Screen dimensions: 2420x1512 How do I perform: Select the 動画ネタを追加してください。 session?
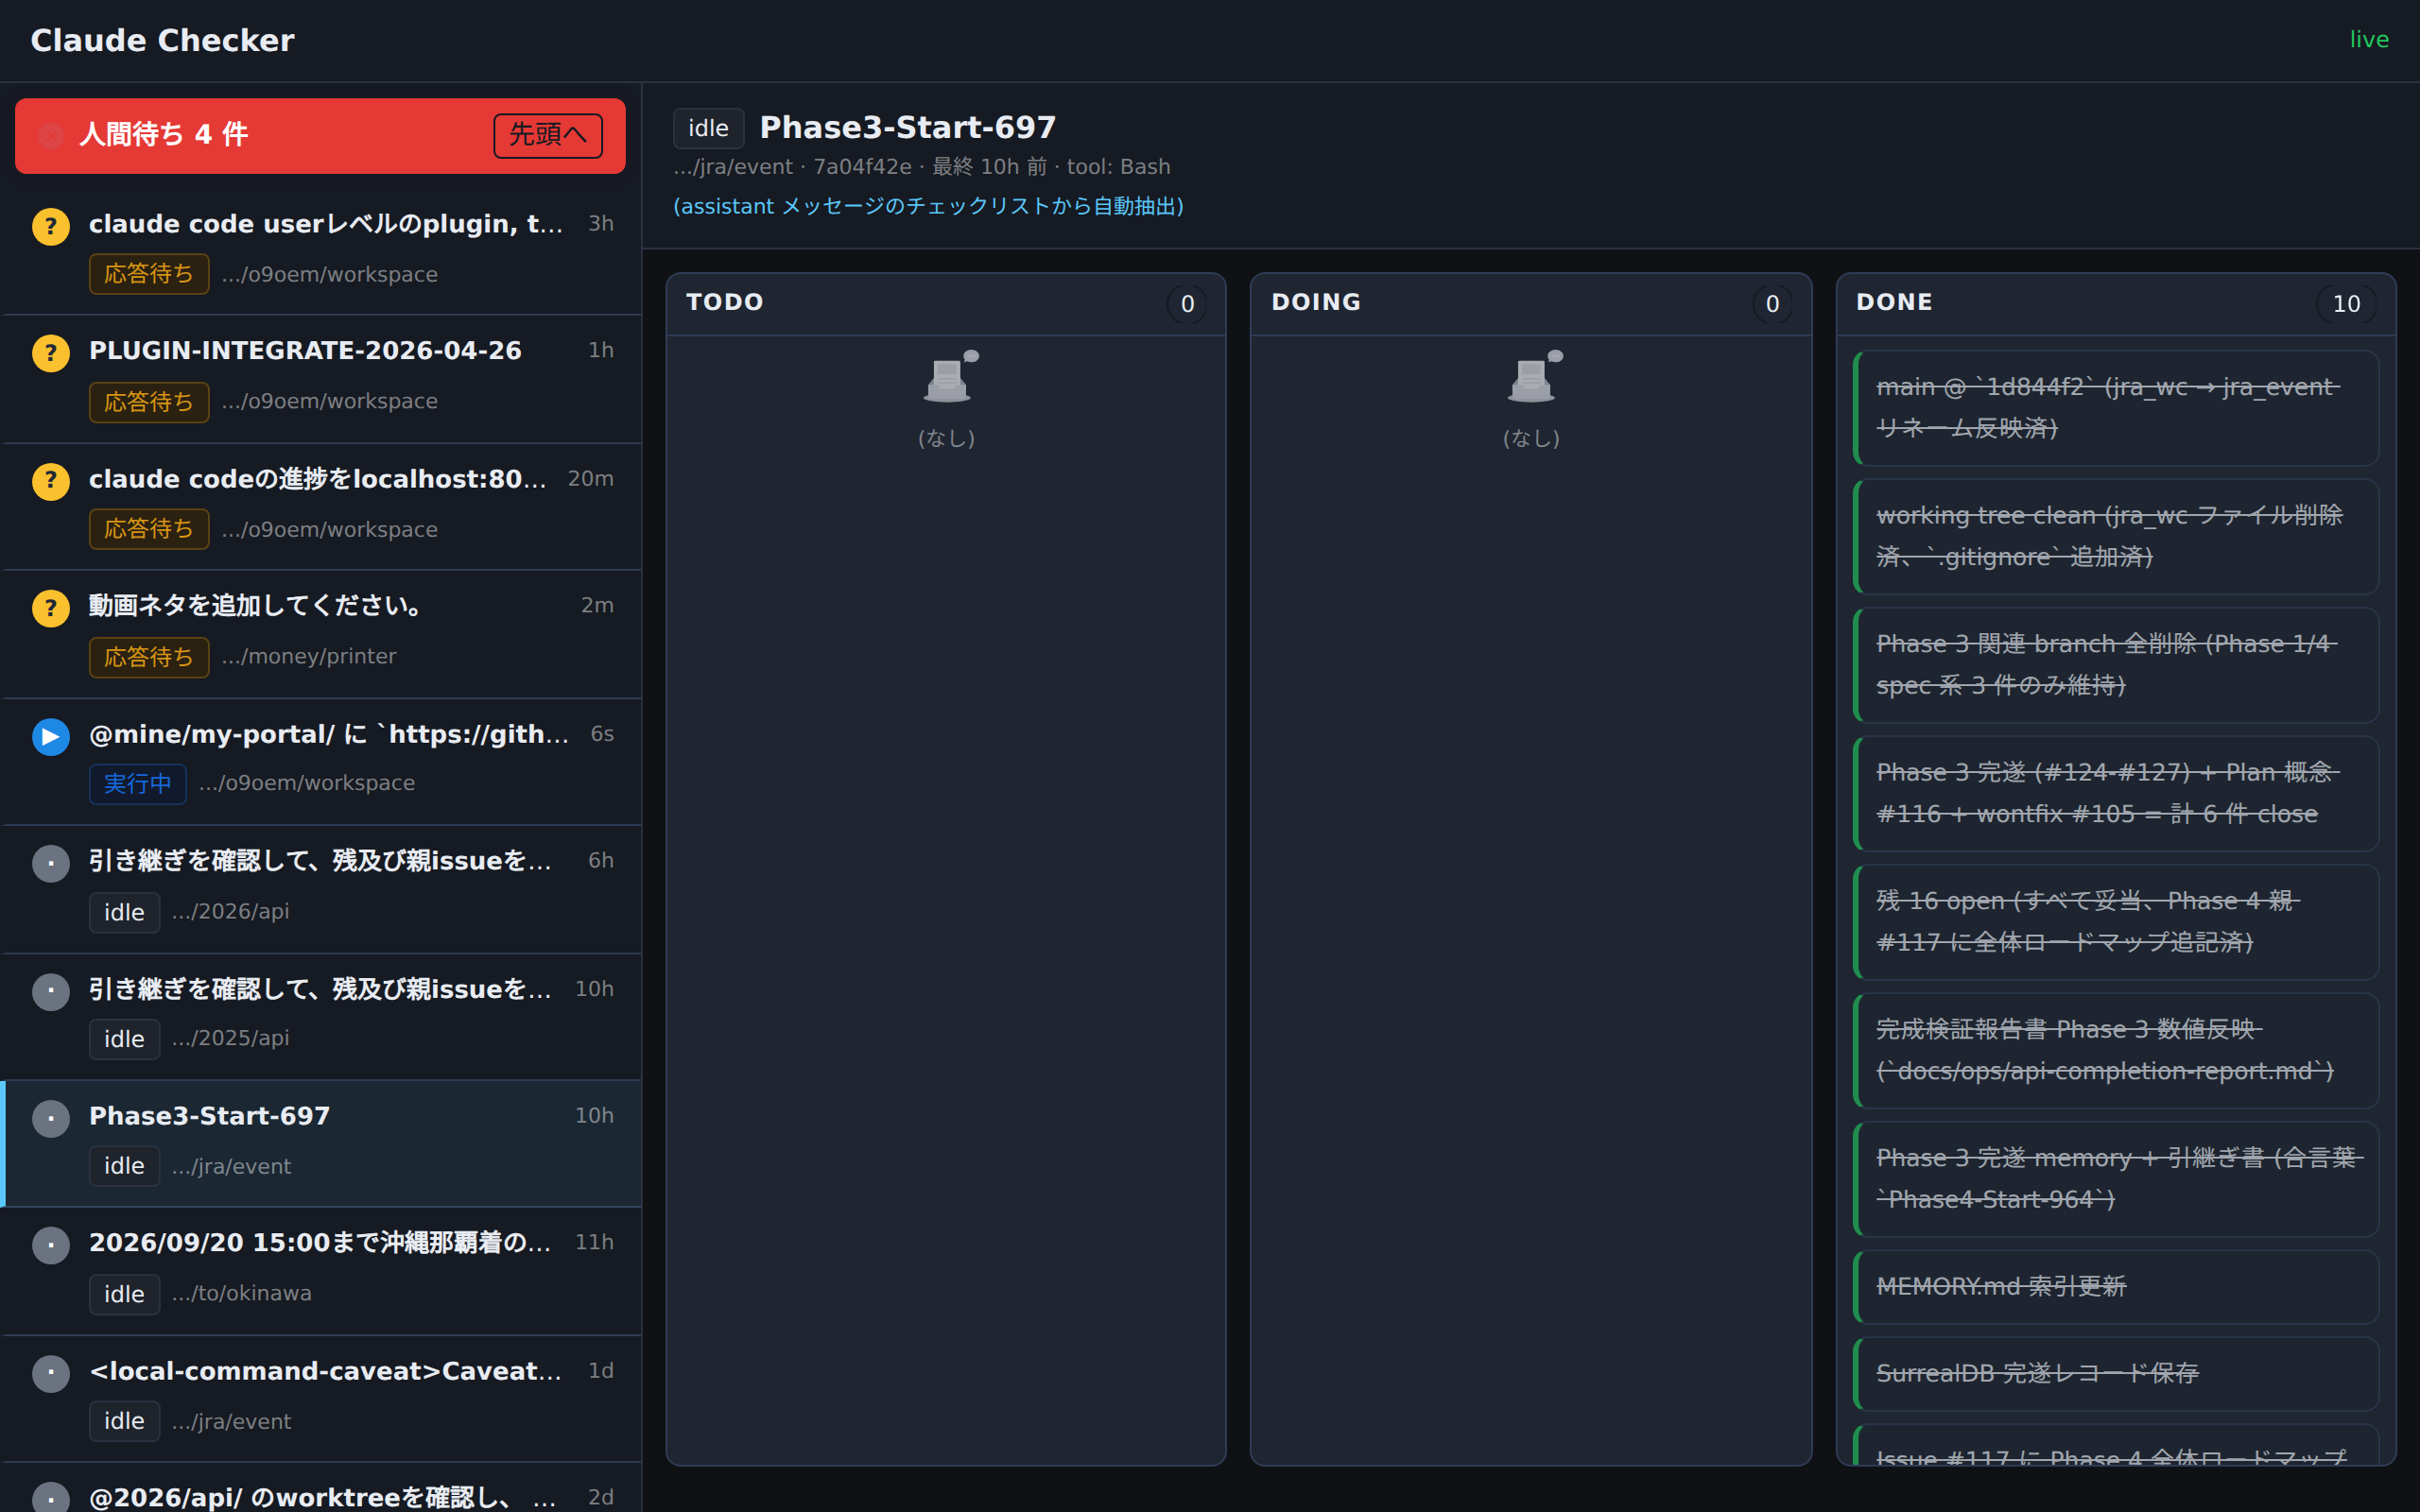pos(322,634)
